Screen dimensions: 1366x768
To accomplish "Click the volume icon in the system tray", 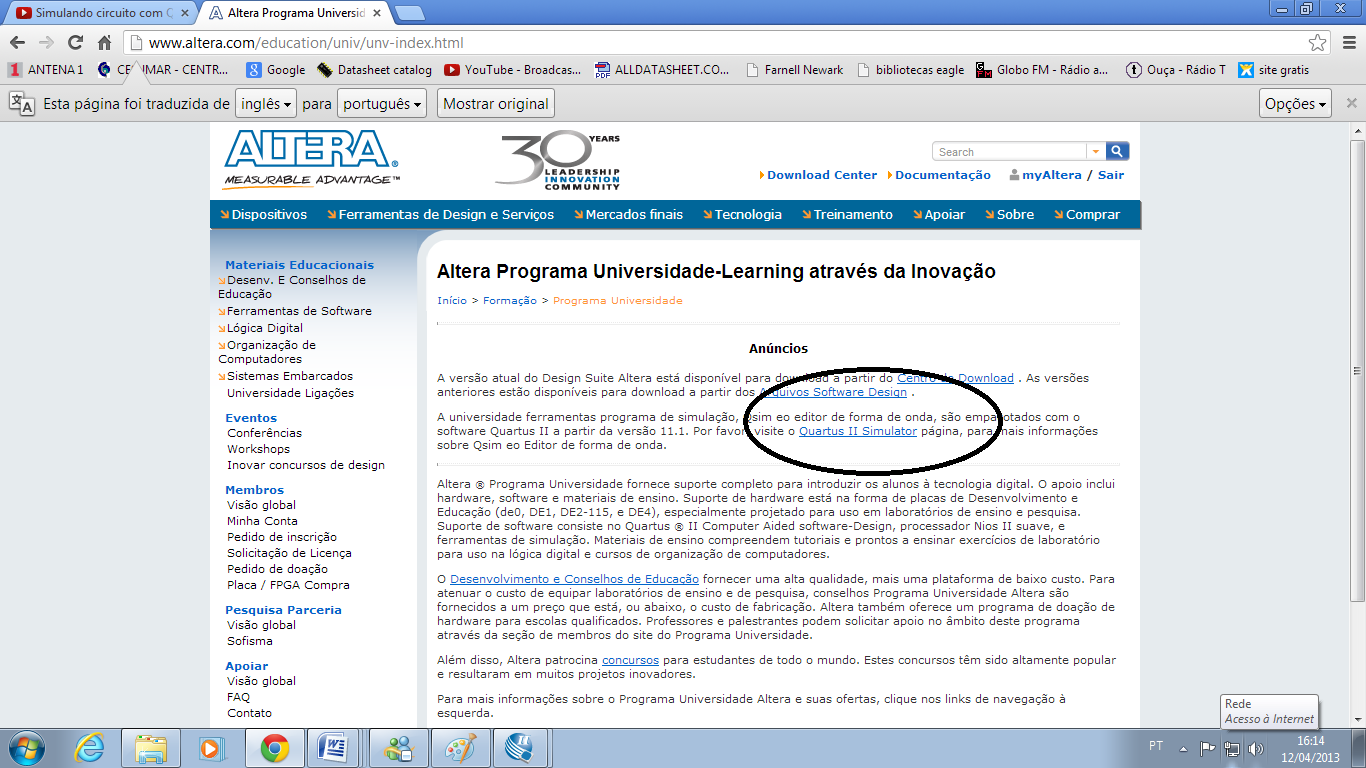I will [1256, 748].
